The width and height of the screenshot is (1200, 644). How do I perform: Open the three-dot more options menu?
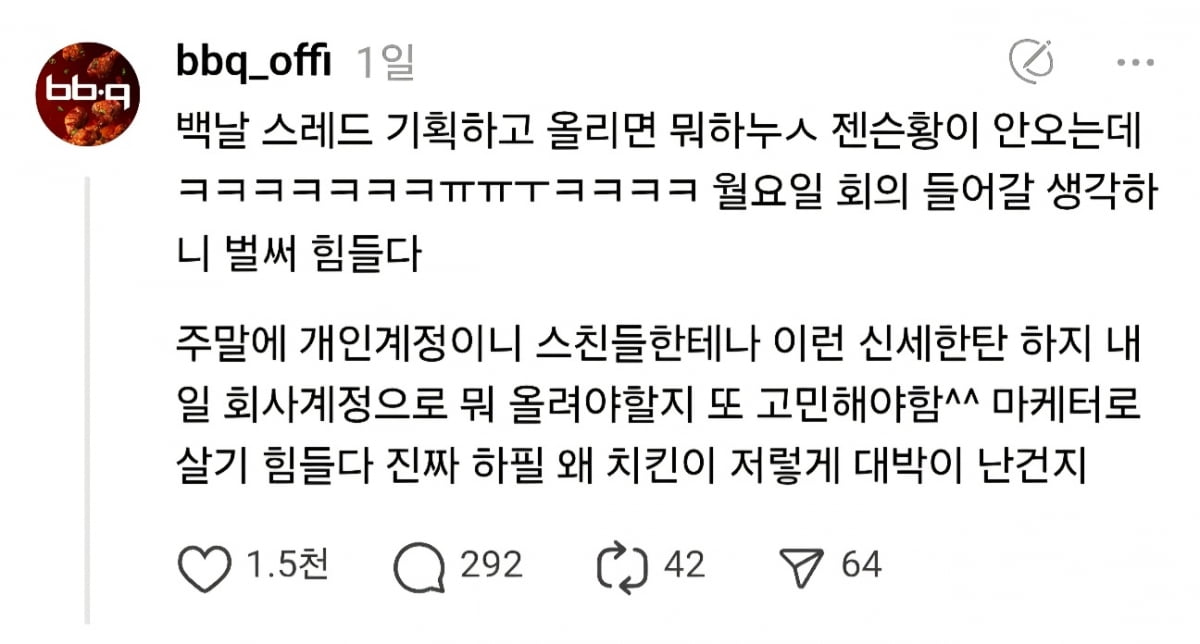click(x=1135, y=62)
